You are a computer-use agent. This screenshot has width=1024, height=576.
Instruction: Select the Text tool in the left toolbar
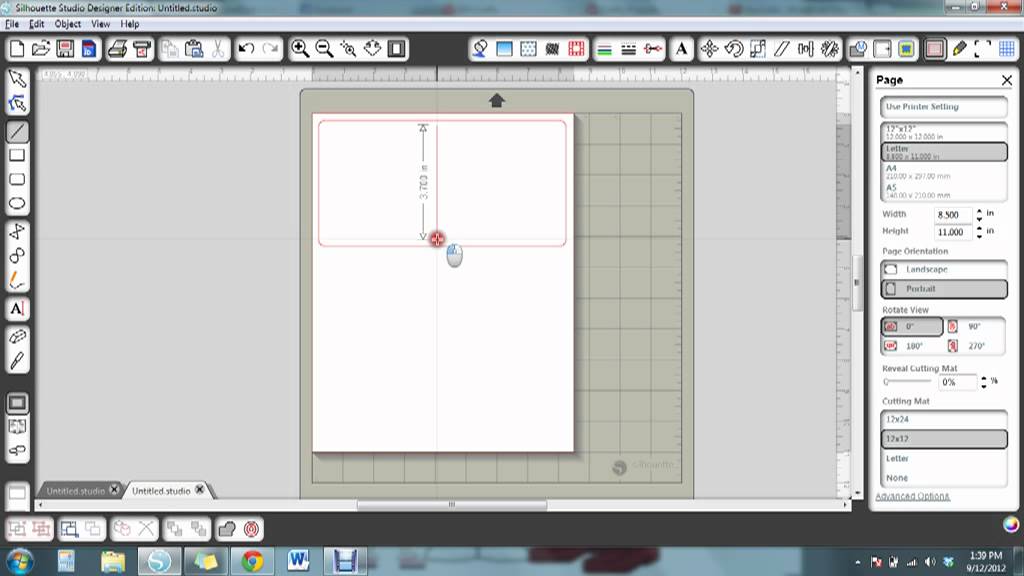[x=17, y=309]
